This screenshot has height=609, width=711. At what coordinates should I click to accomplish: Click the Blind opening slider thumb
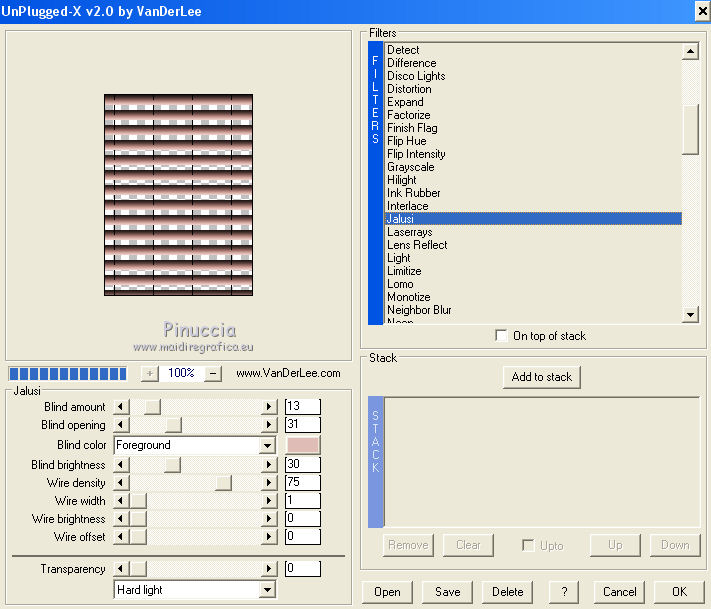[x=173, y=425]
